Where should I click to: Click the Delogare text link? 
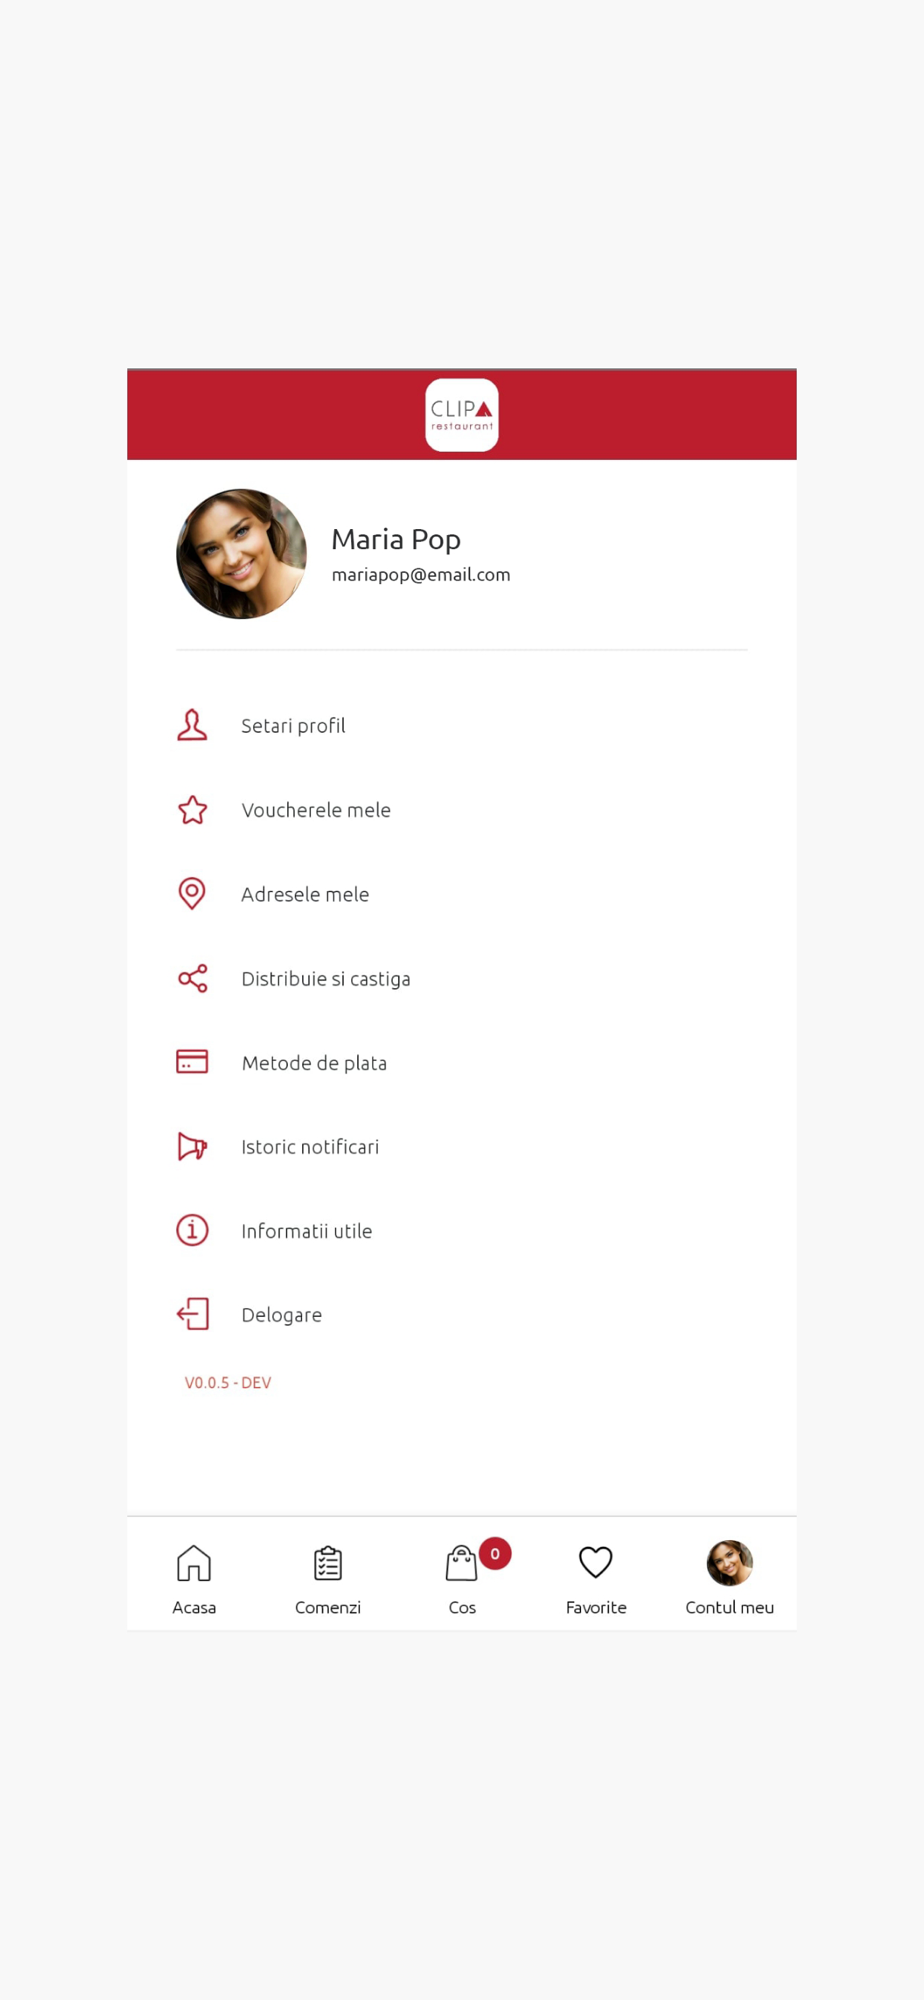coord(281,1315)
